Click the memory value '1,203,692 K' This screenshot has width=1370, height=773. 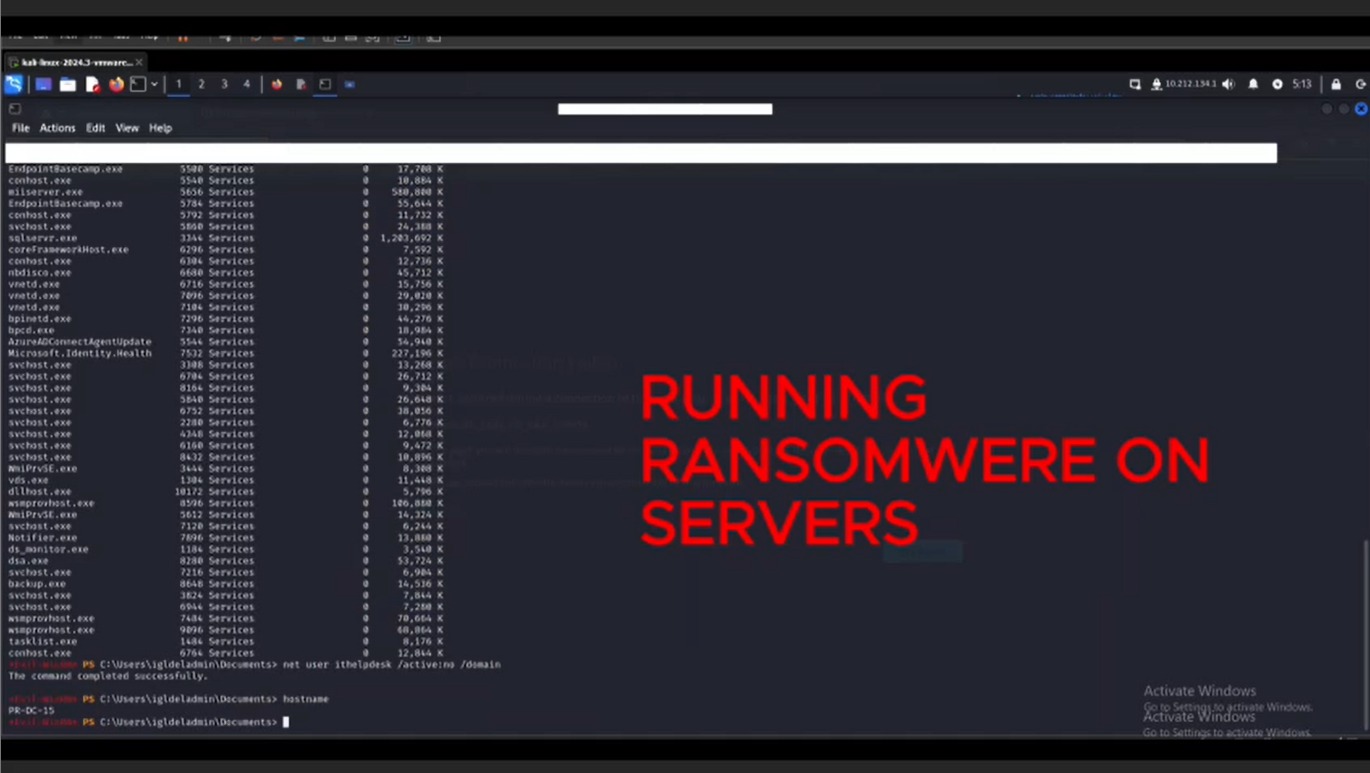412,238
